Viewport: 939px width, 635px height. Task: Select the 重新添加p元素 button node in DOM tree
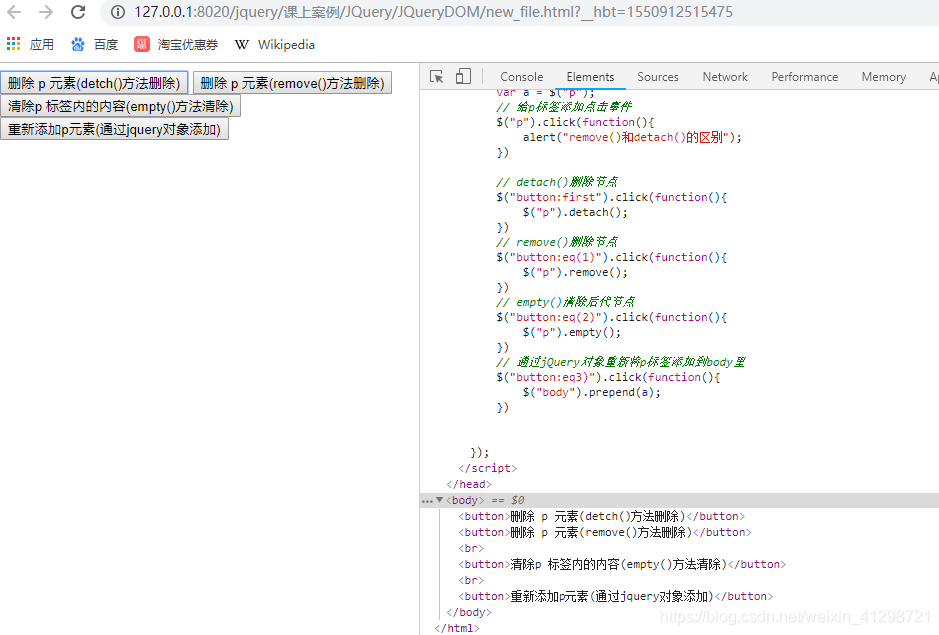coord(616,596)
